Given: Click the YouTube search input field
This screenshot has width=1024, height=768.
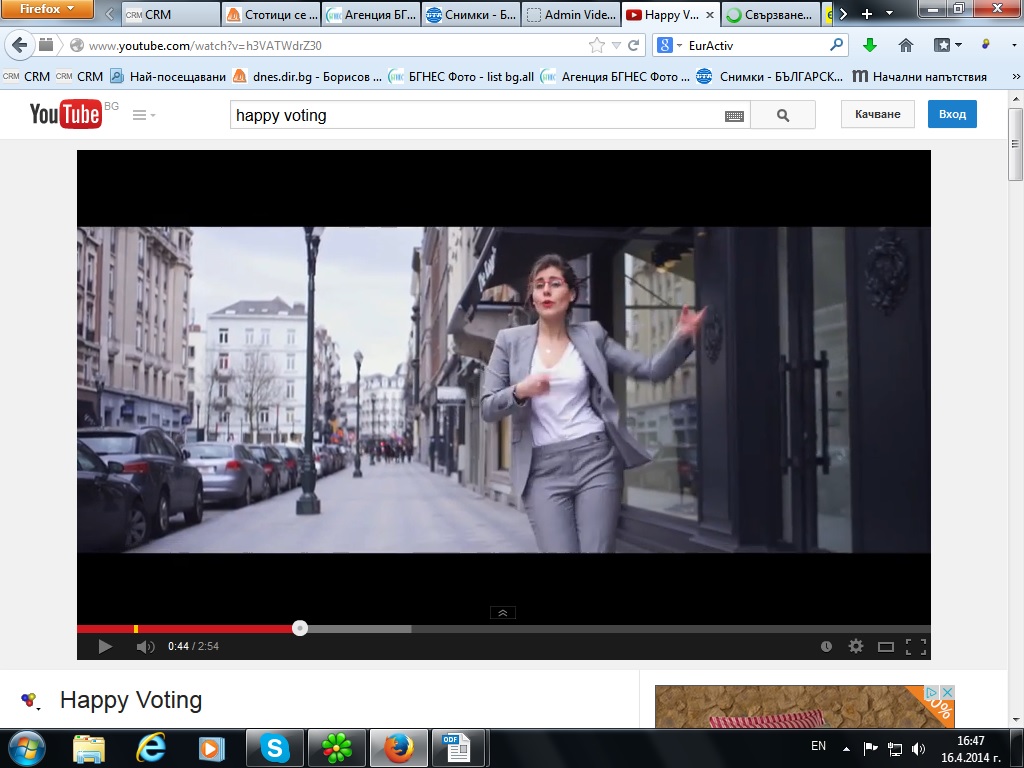Looking at the screenshot, I should coord(475,115).
